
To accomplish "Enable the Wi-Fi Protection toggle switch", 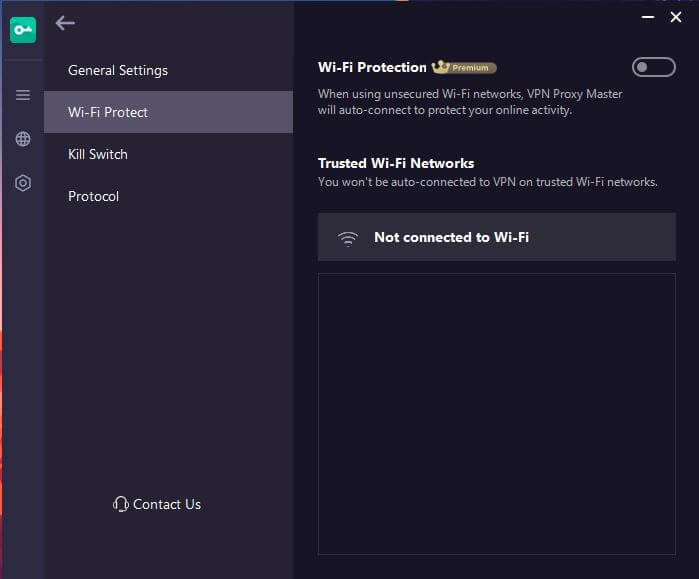I will 654,67.
